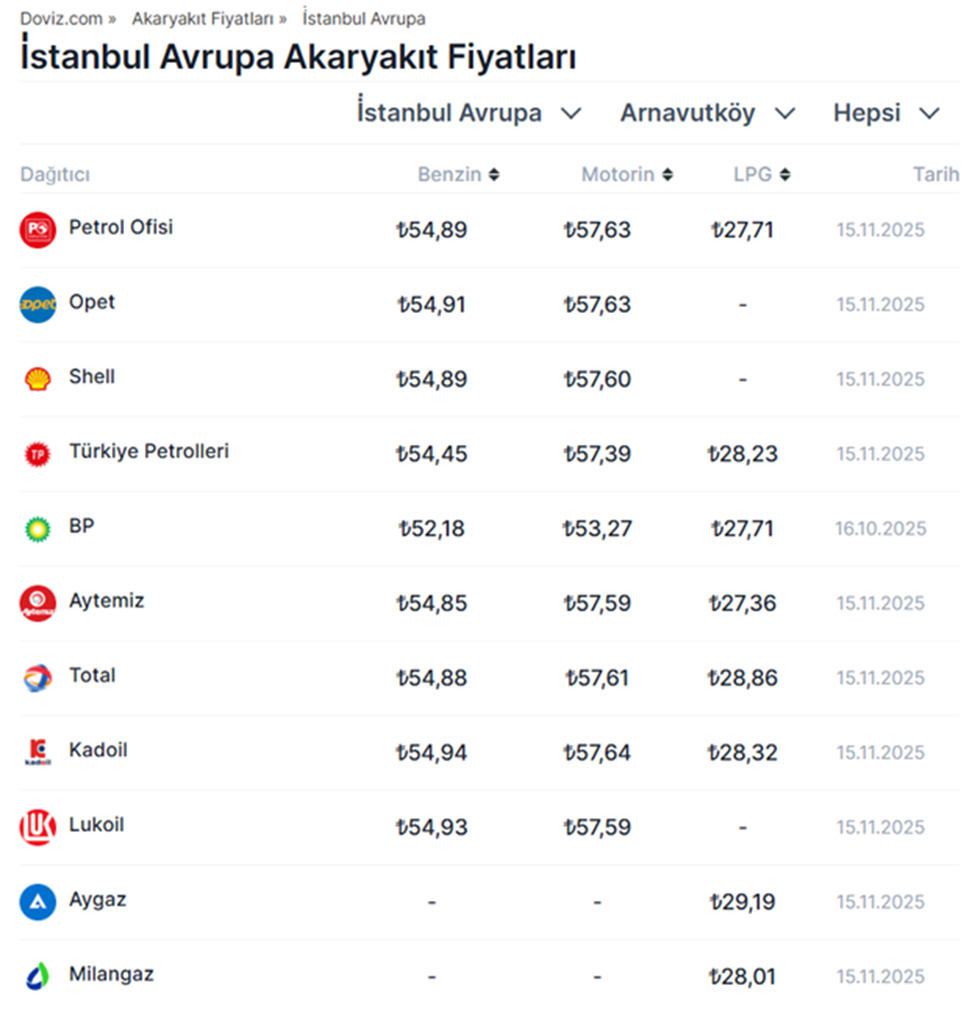Sort the table by Motorin price
The height and width of the screenshot is (1014, 975).
[x=627, y=175]
